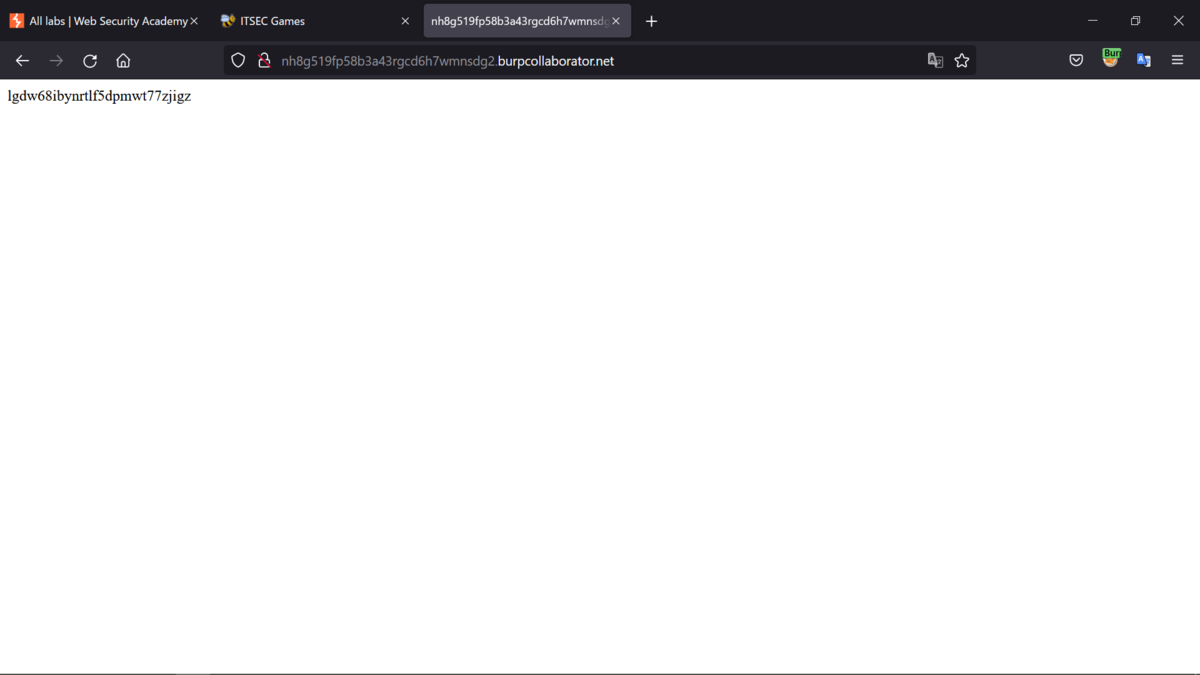Open the browser home page
The height and width of the screenshot is (675, 1200).
(x=123, y=61)
